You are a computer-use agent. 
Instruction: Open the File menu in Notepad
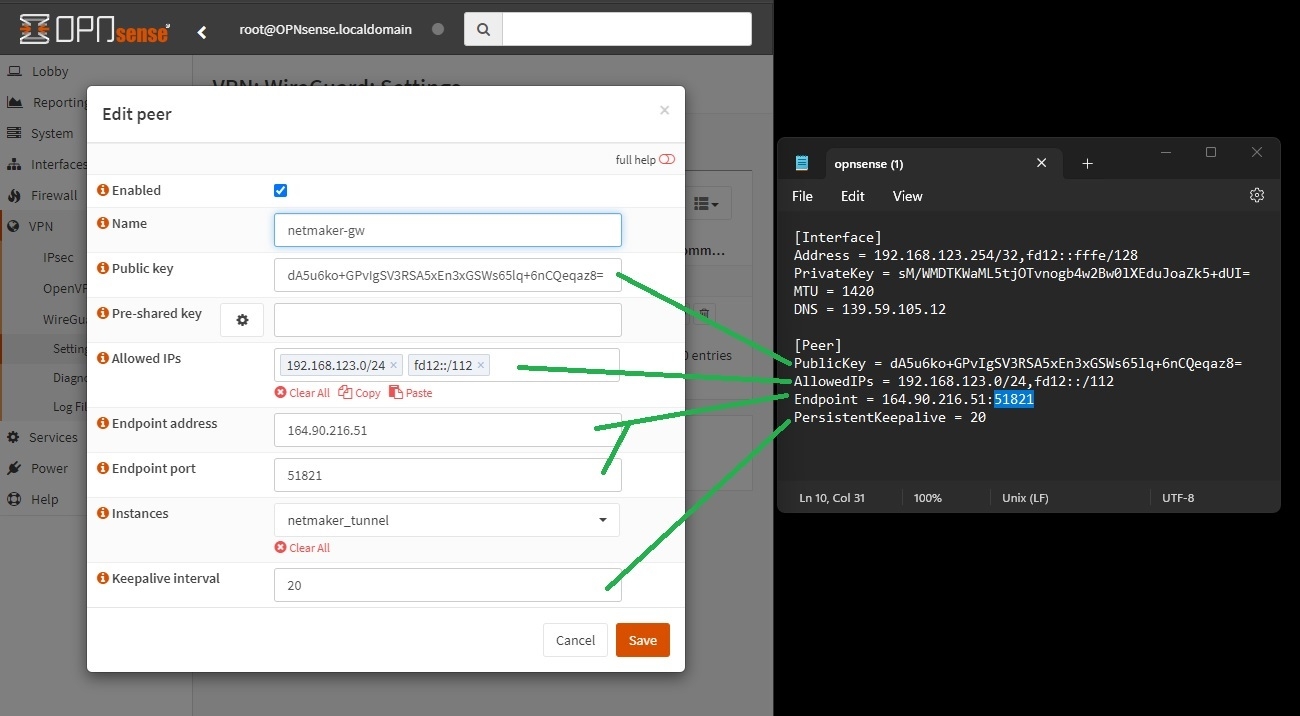pyautogui.click(x=802, y=196)
